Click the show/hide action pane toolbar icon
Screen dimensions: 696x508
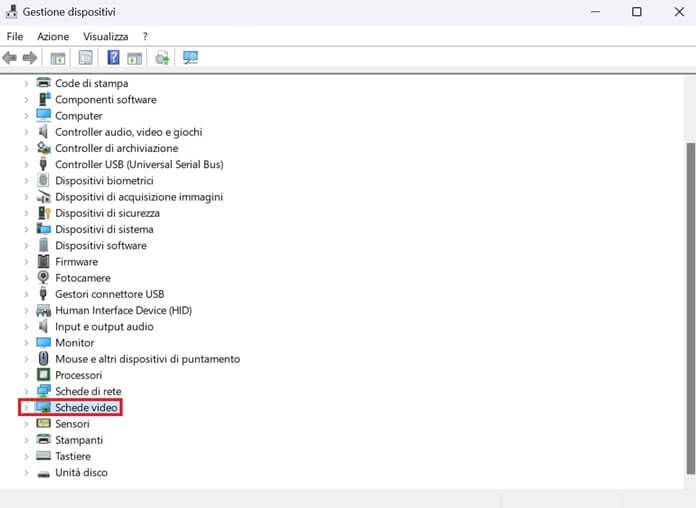tap(134, 58)
